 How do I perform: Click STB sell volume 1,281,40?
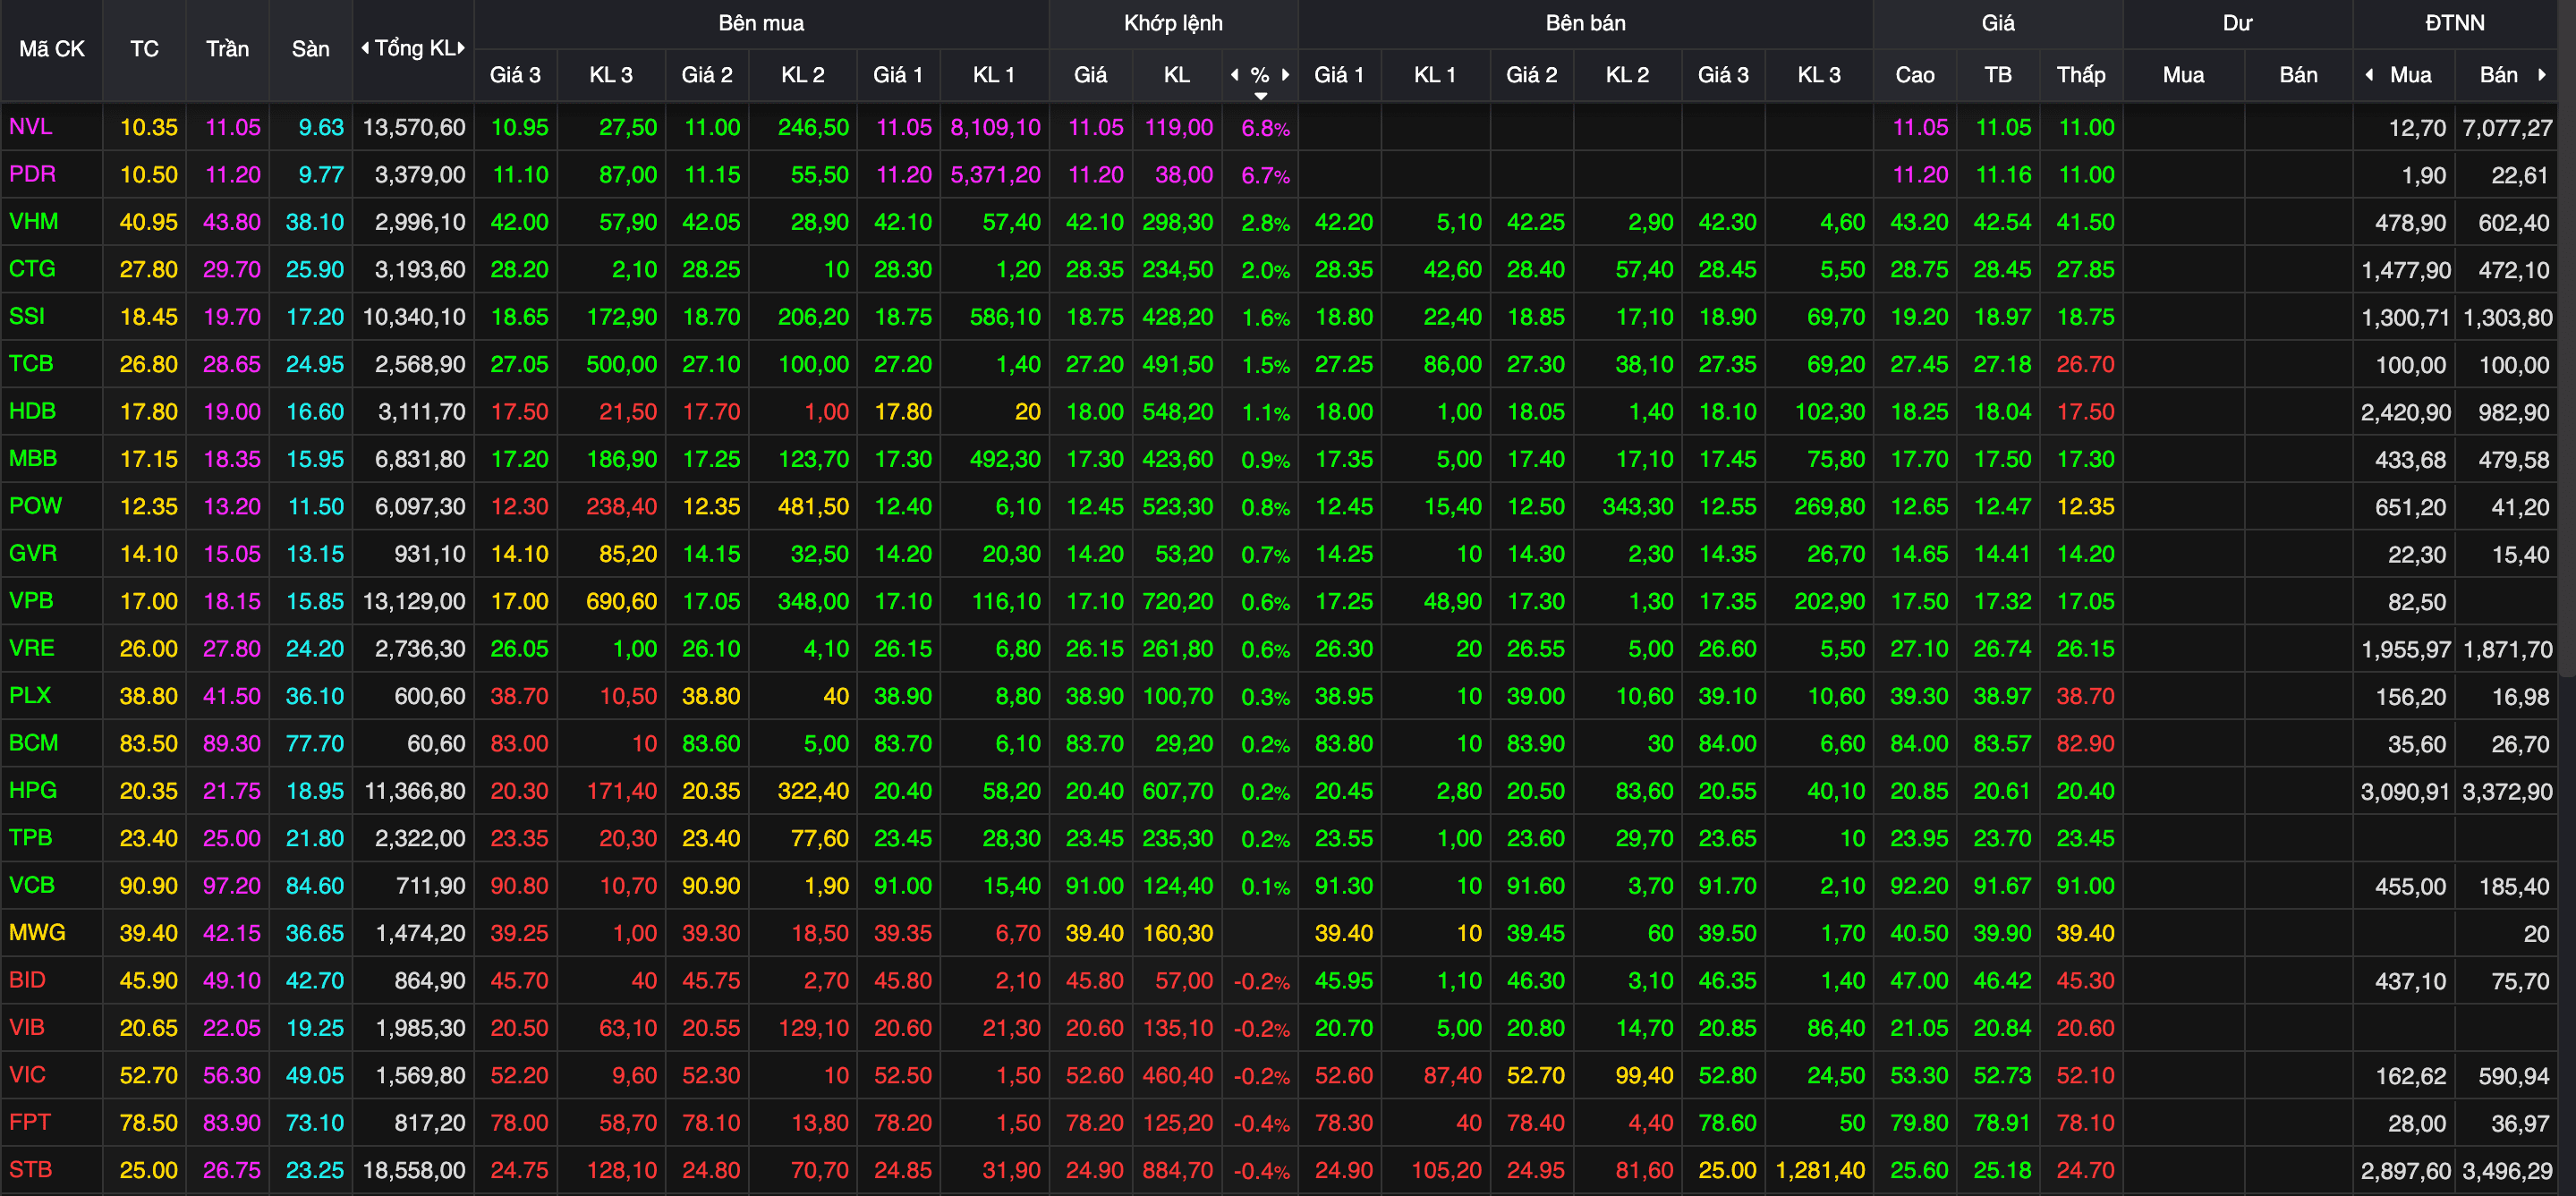[1820, 1170]
